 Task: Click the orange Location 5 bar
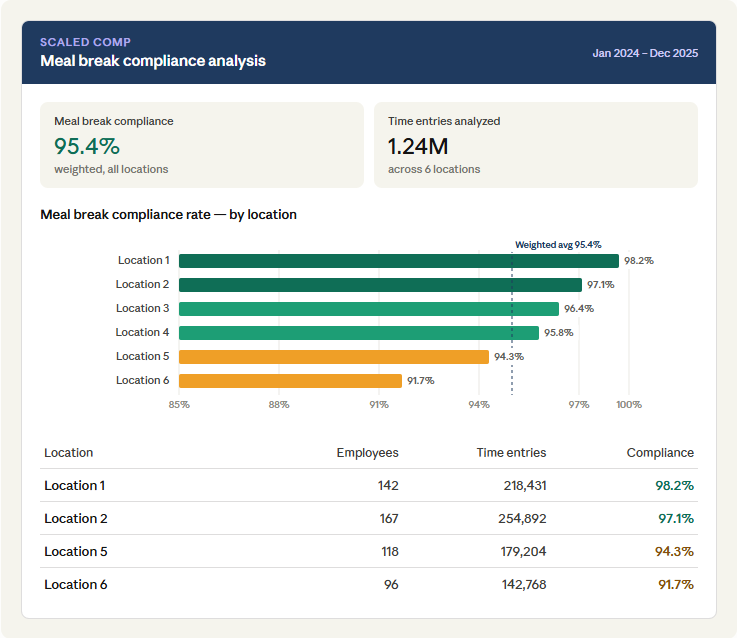coord(334,357)
